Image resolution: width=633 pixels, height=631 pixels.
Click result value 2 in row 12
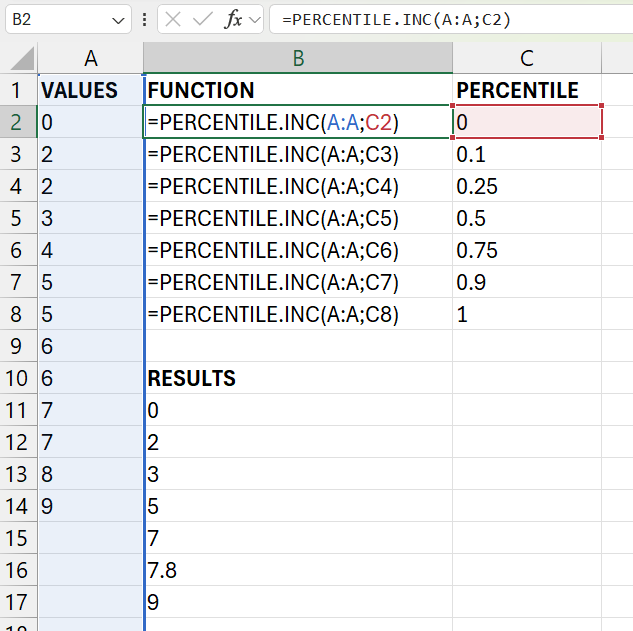tap(298, 442)
